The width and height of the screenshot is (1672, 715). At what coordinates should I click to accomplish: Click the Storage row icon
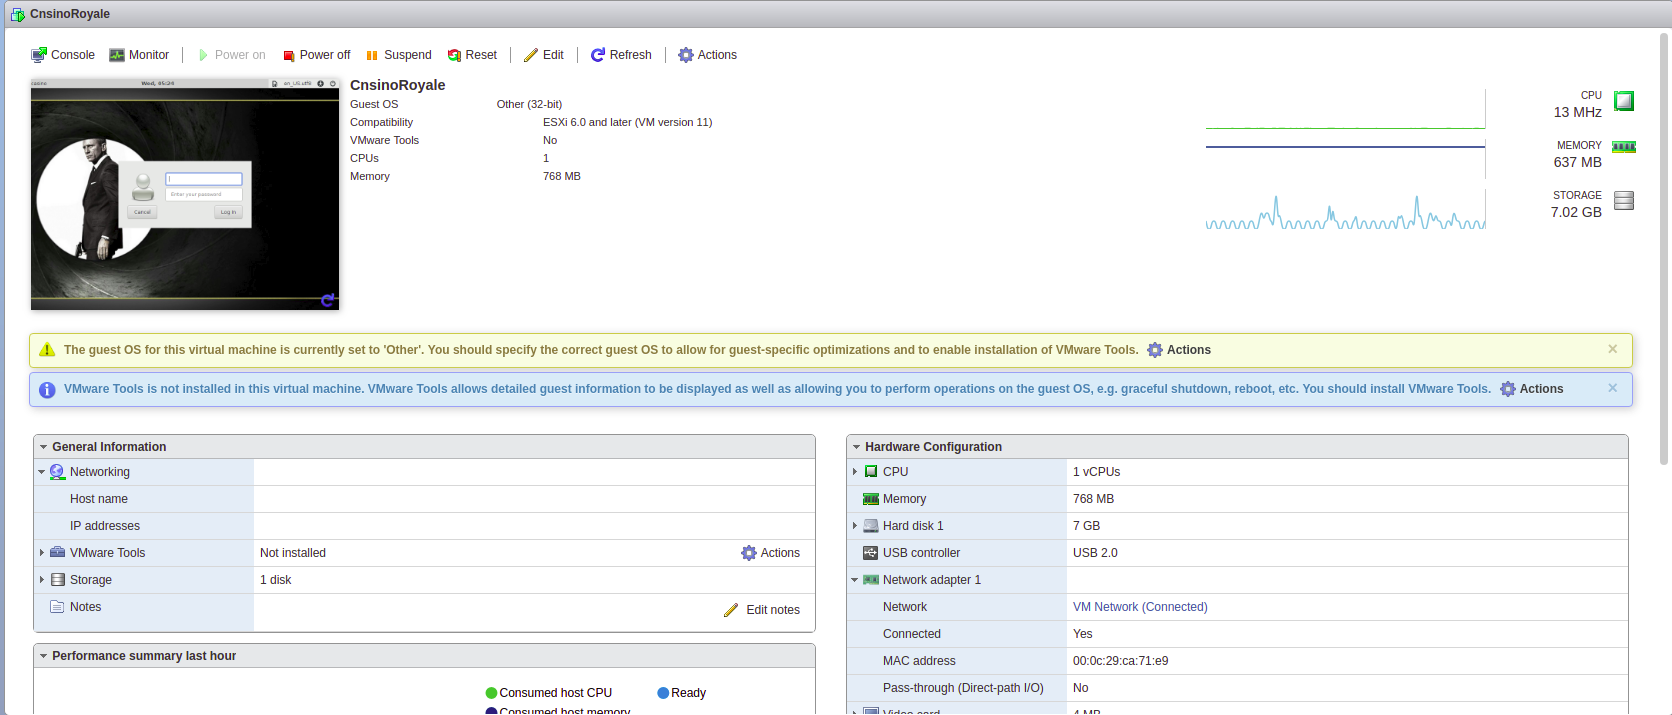tap(57, 580)
